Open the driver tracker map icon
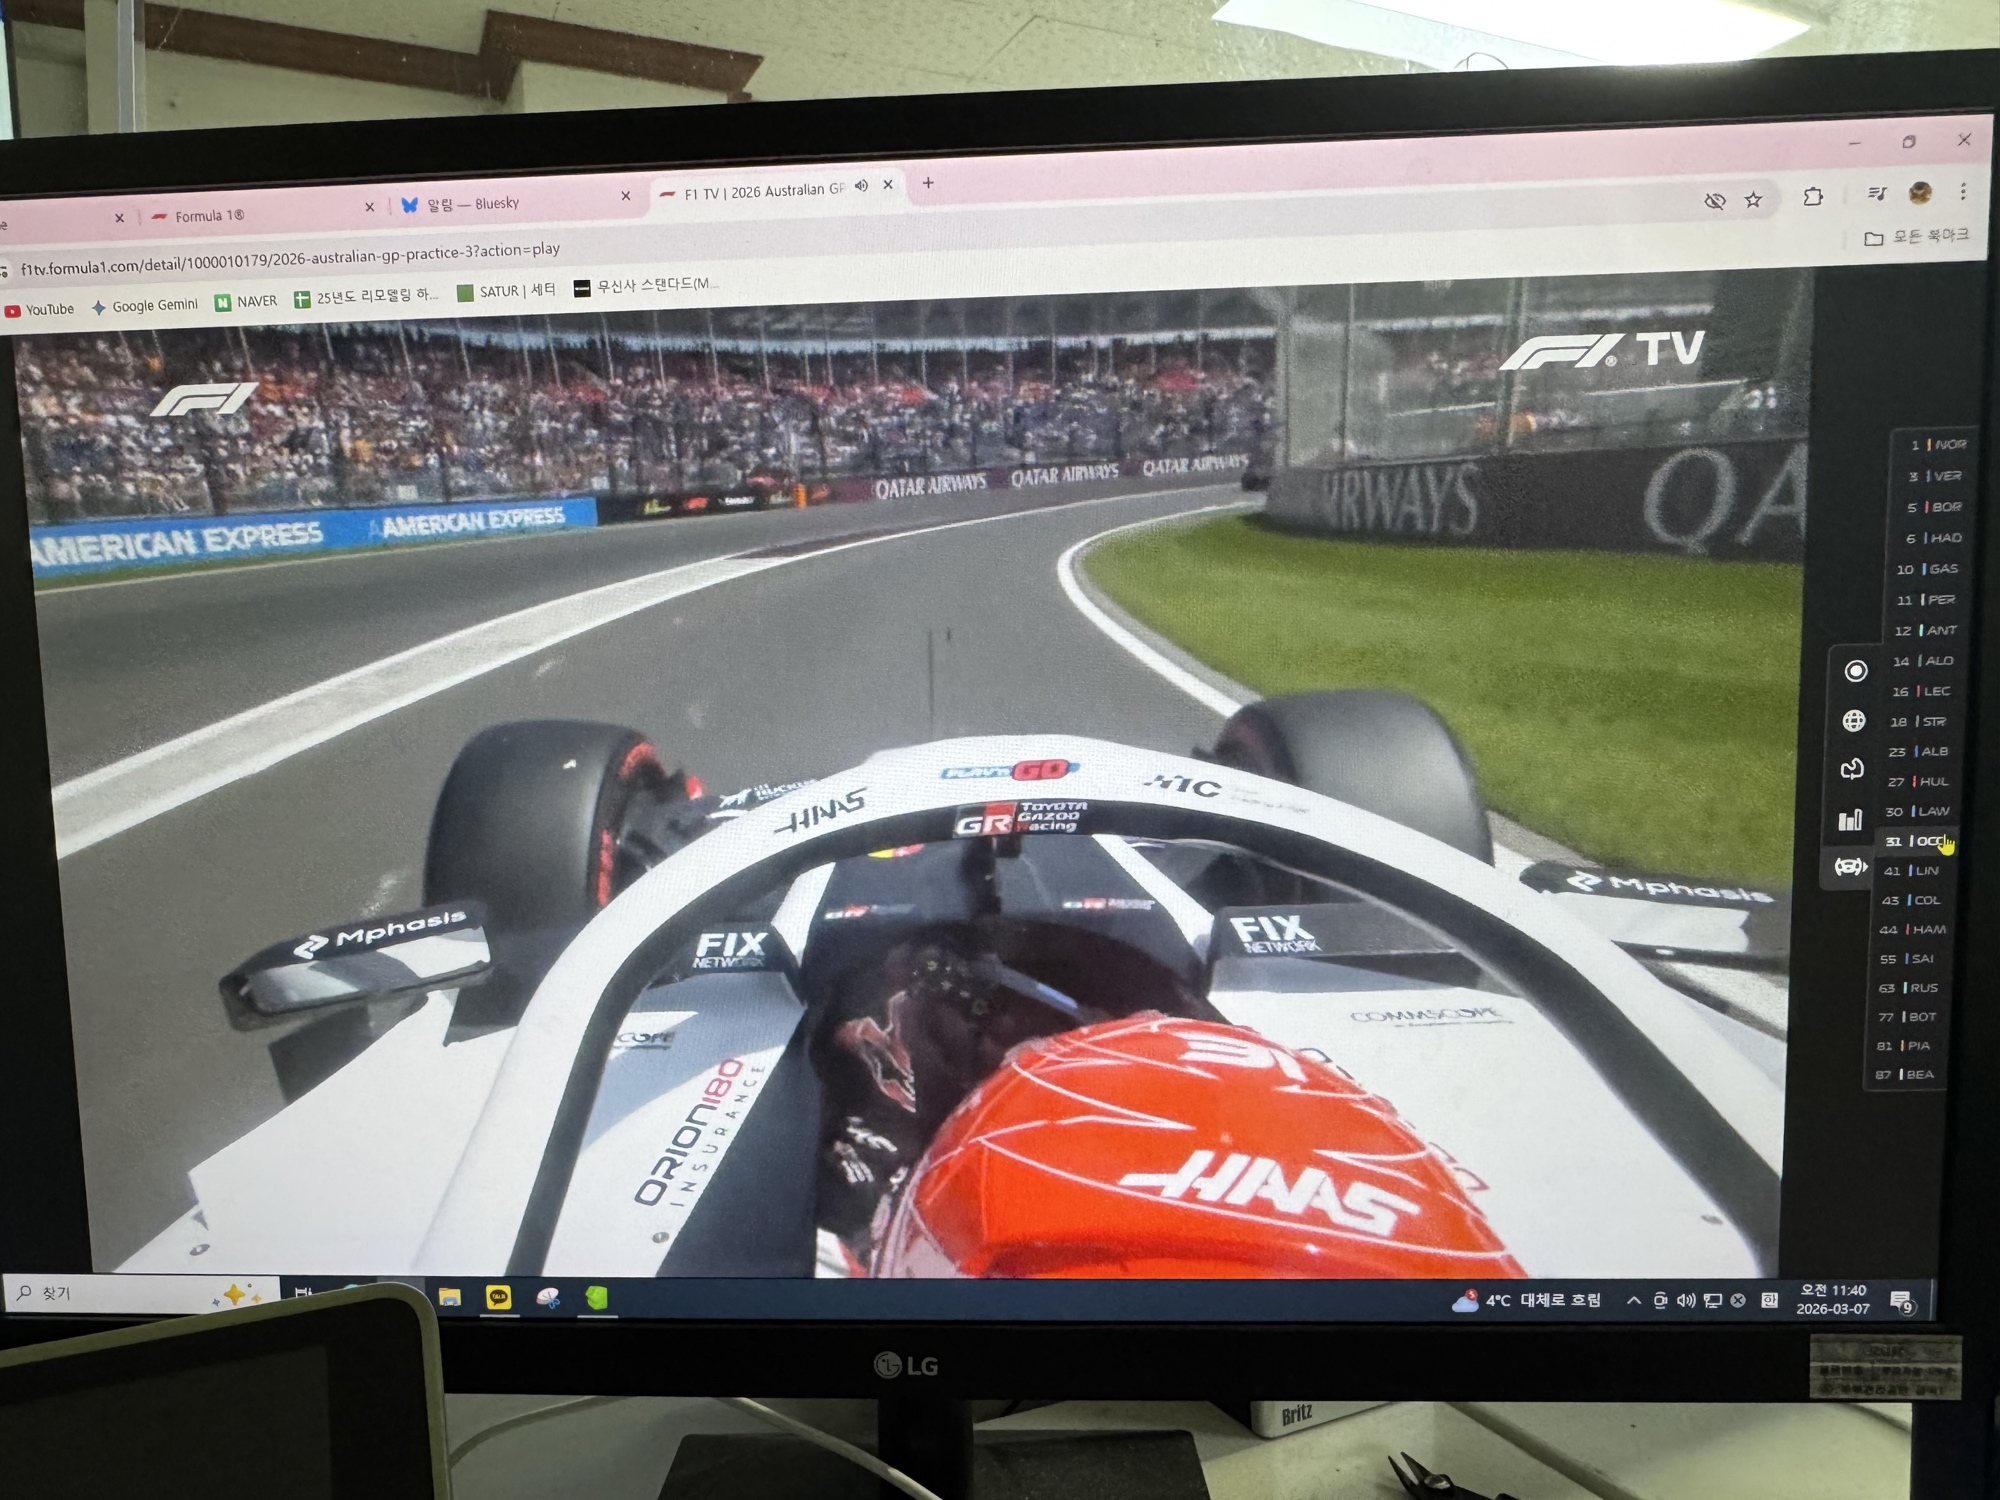Image resolution: width=2000 pixels, height=1500 pixels. [1852, 768]
